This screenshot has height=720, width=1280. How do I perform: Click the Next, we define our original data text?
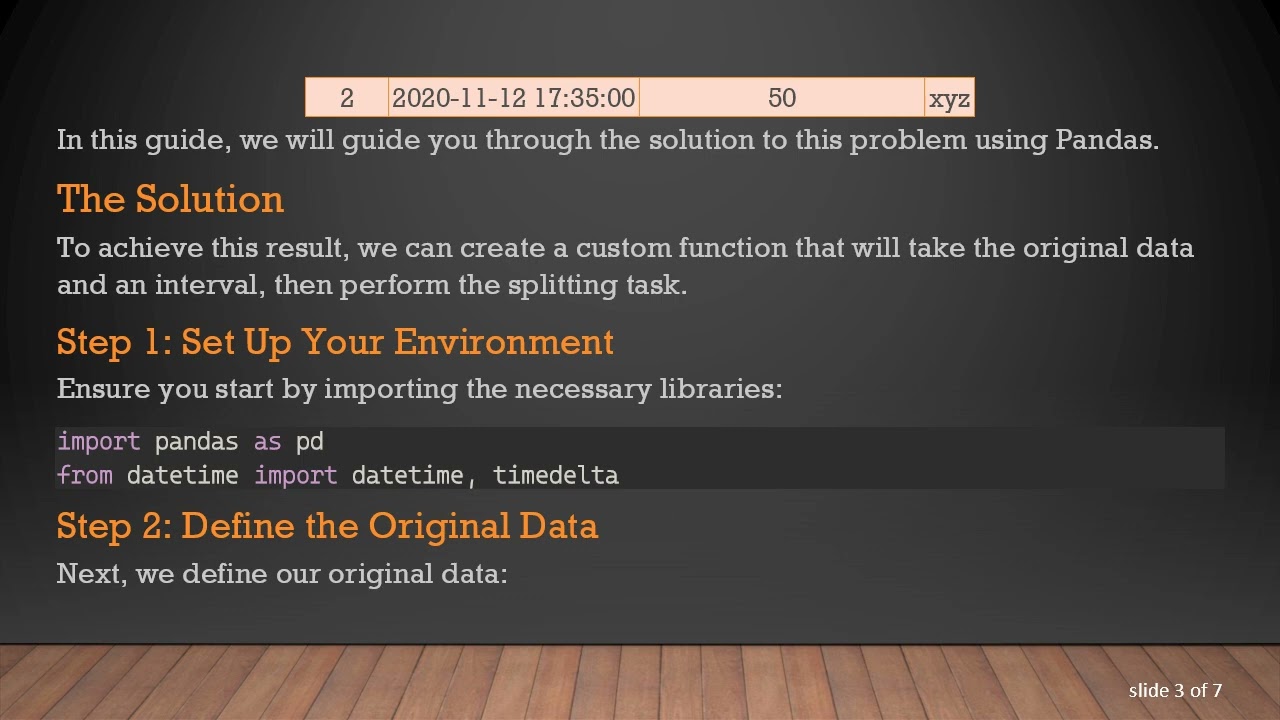pyautogui.click(x=282, y=574)
